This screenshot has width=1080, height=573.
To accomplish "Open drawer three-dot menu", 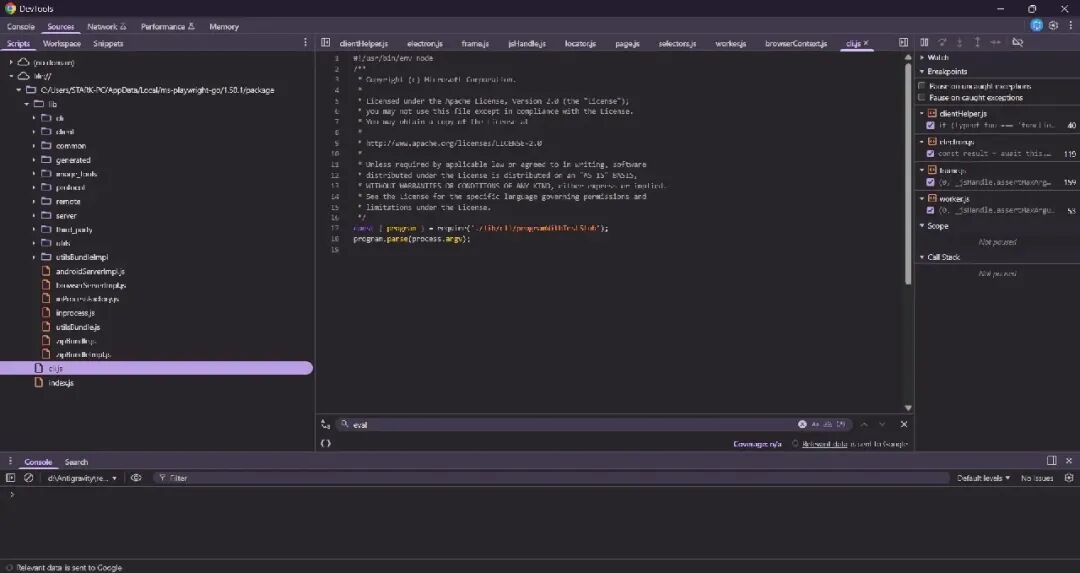I will tap(10, 461).
